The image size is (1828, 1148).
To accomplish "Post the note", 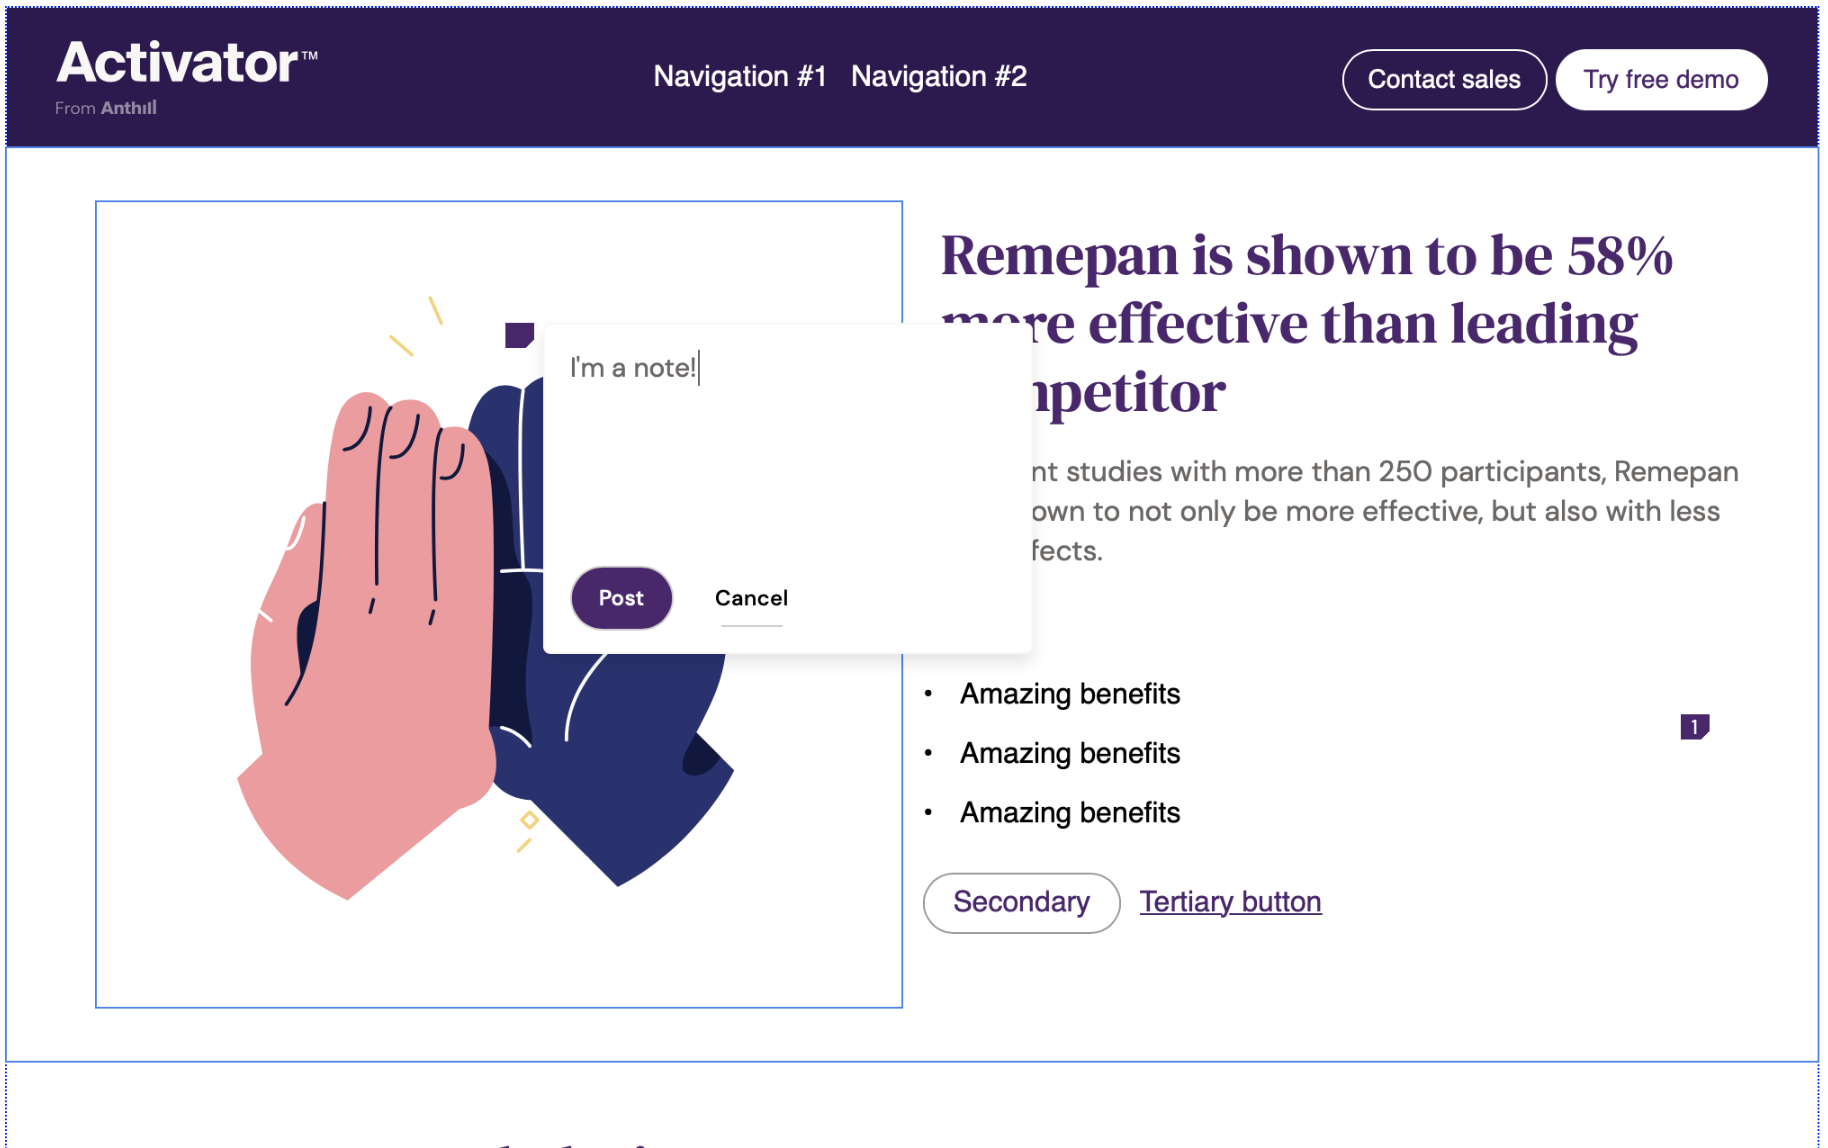I will coord(621,598).
